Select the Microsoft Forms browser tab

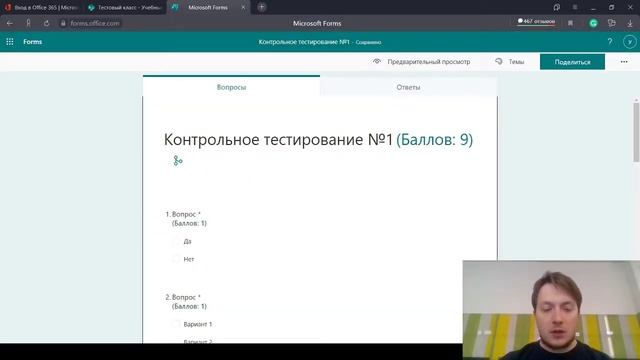(x=208, y=7)
